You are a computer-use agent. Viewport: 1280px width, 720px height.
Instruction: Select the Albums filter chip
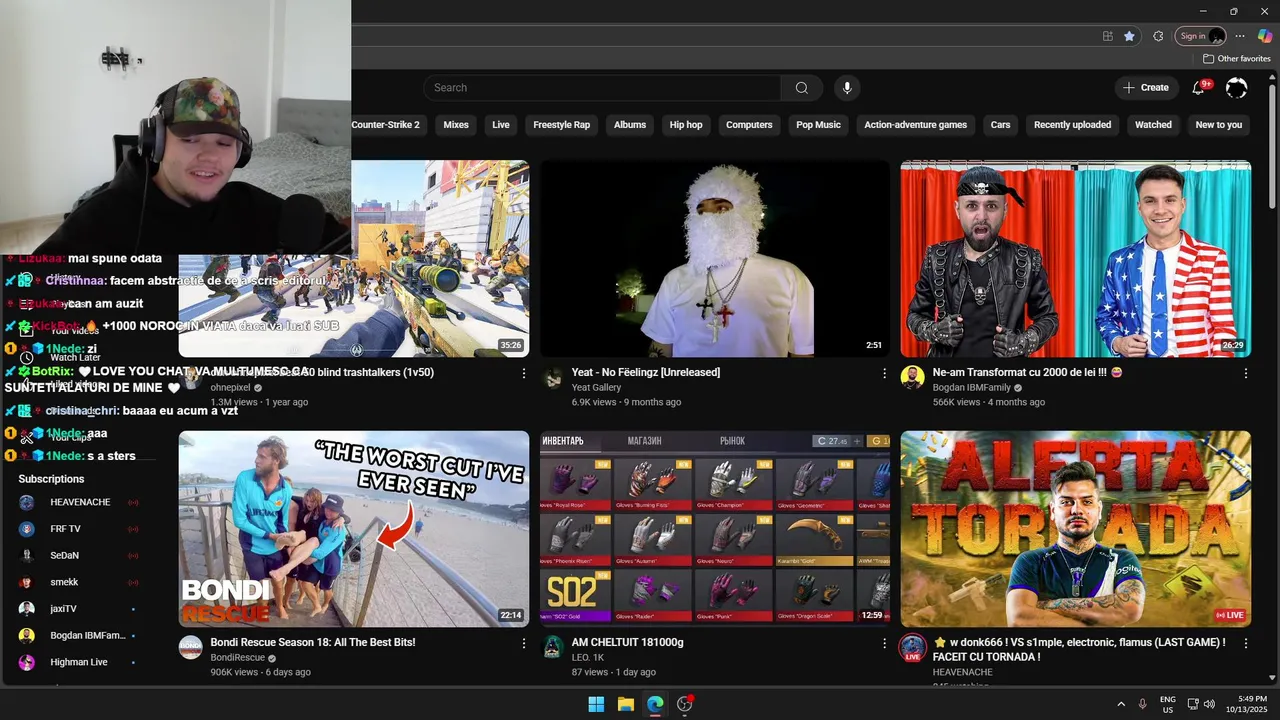pyautogui.click(x=630, y=125)
